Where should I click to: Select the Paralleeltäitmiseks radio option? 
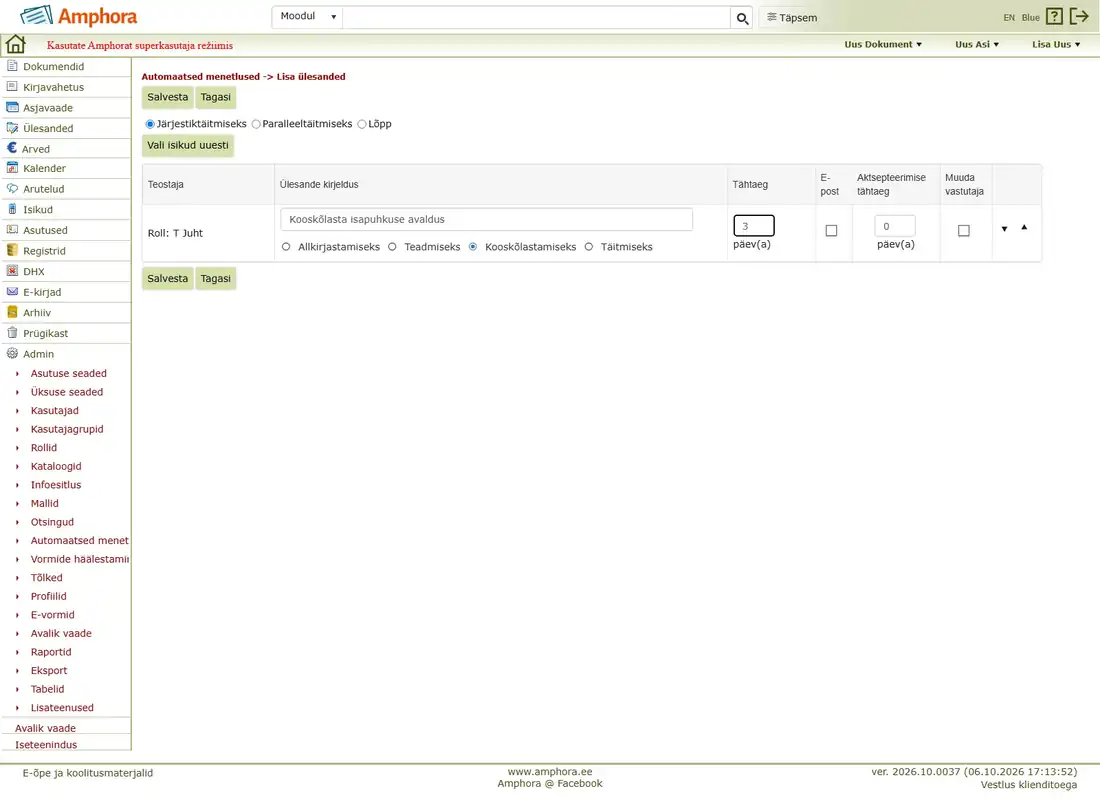(256, 124)
